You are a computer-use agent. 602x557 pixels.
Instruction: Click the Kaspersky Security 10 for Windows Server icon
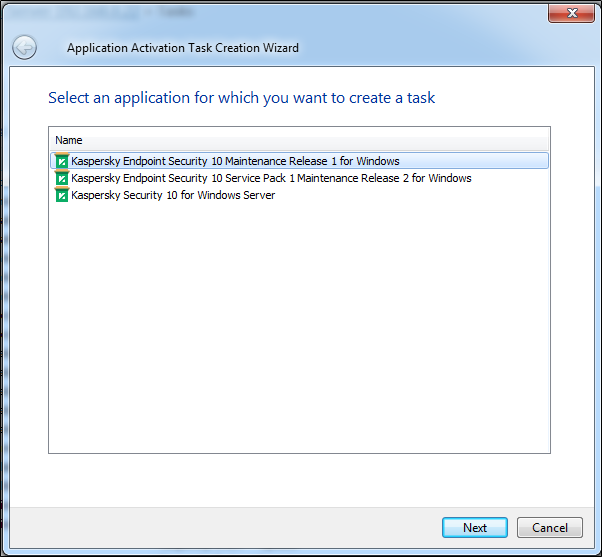coord(62,195)
